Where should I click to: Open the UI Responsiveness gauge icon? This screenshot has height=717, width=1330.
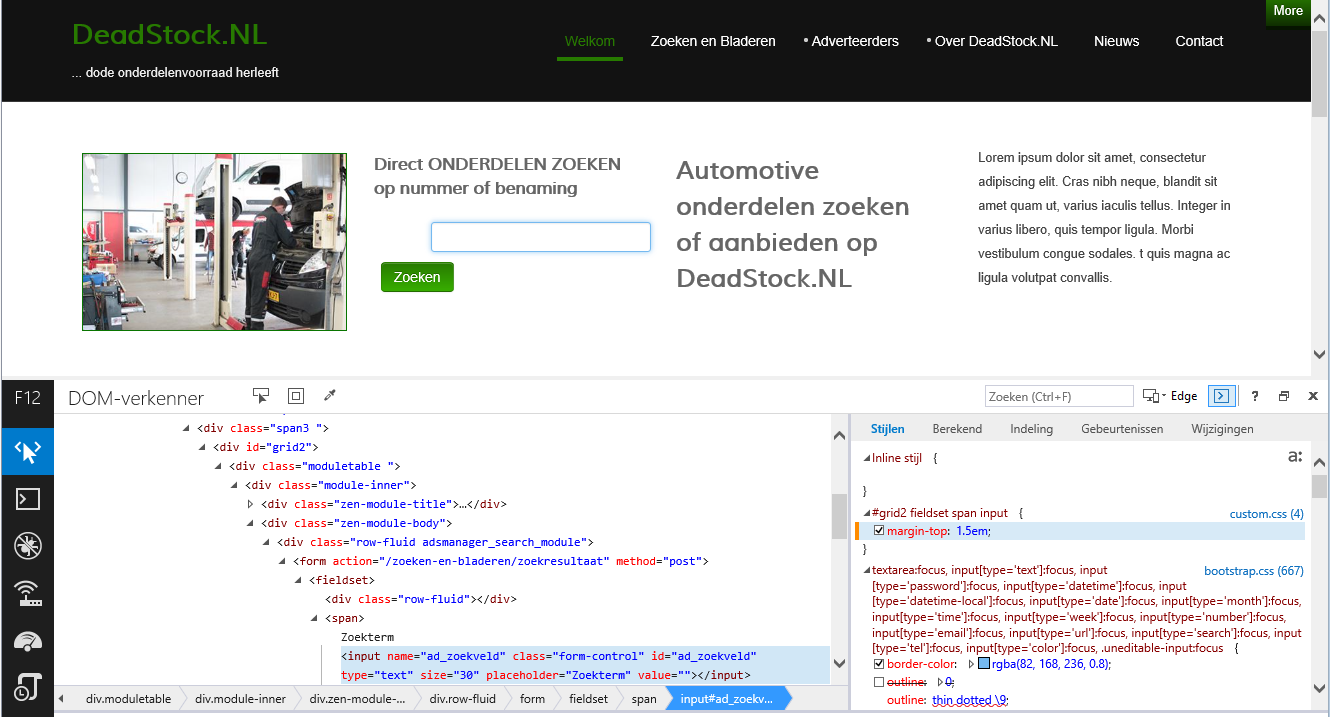coord(27,641)
